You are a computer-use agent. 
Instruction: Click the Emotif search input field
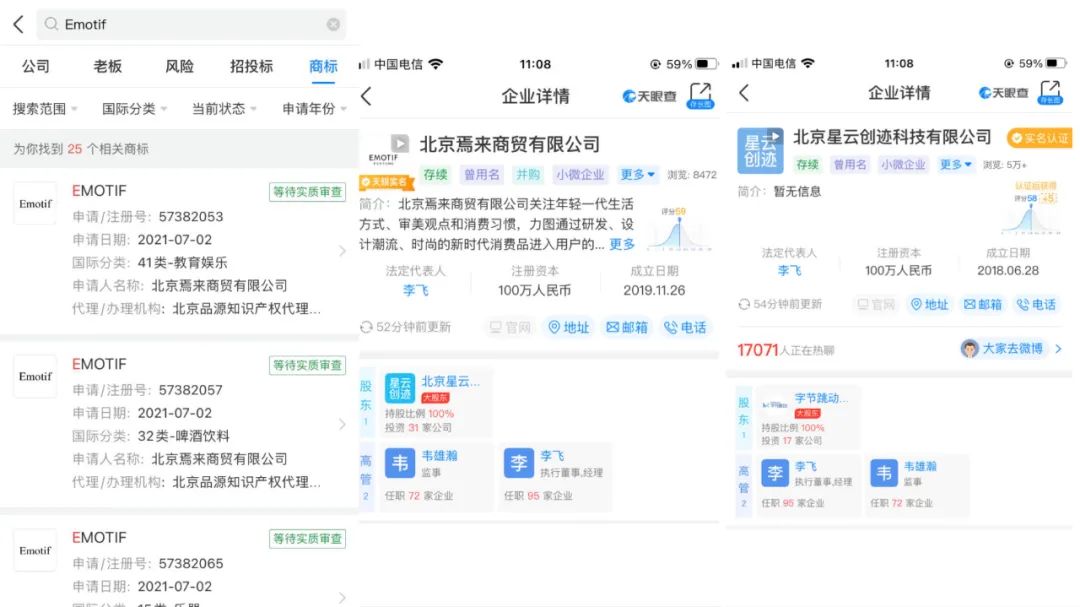pyautogui.click(x=190, y=24)
